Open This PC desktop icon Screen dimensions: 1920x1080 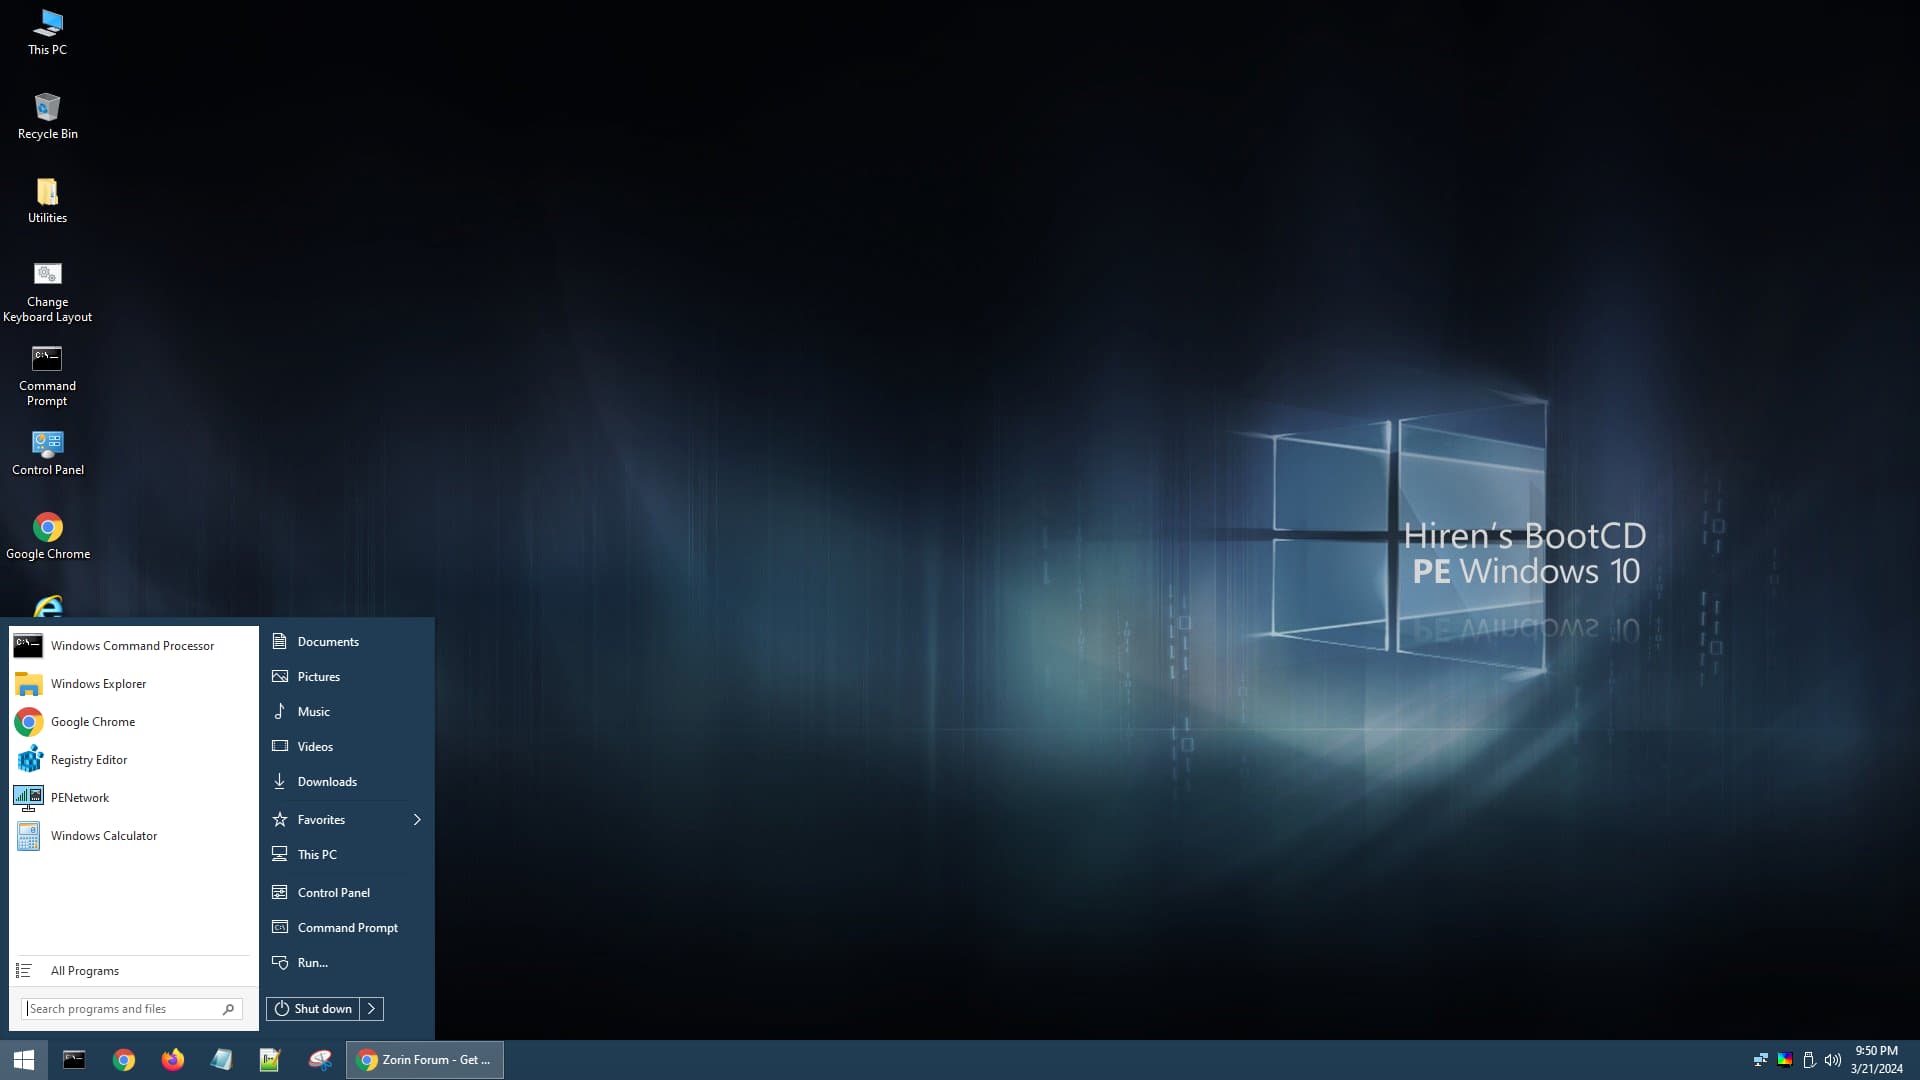tap(47, 32)
